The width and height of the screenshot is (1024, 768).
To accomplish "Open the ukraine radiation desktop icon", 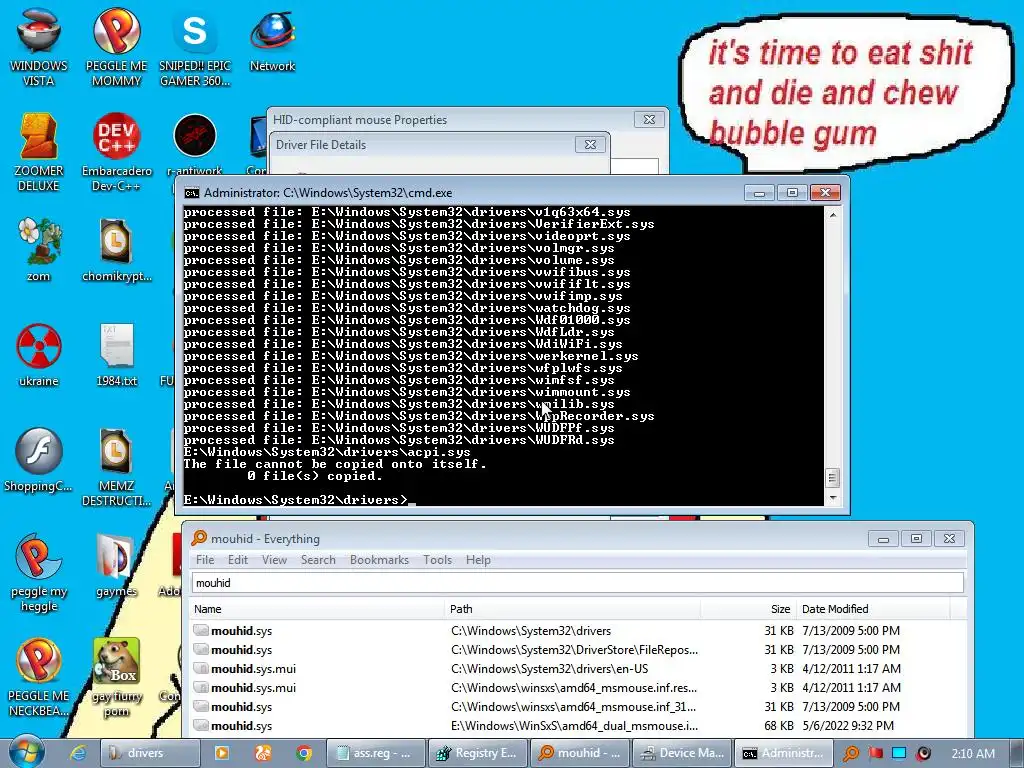I will pos(39,354).
